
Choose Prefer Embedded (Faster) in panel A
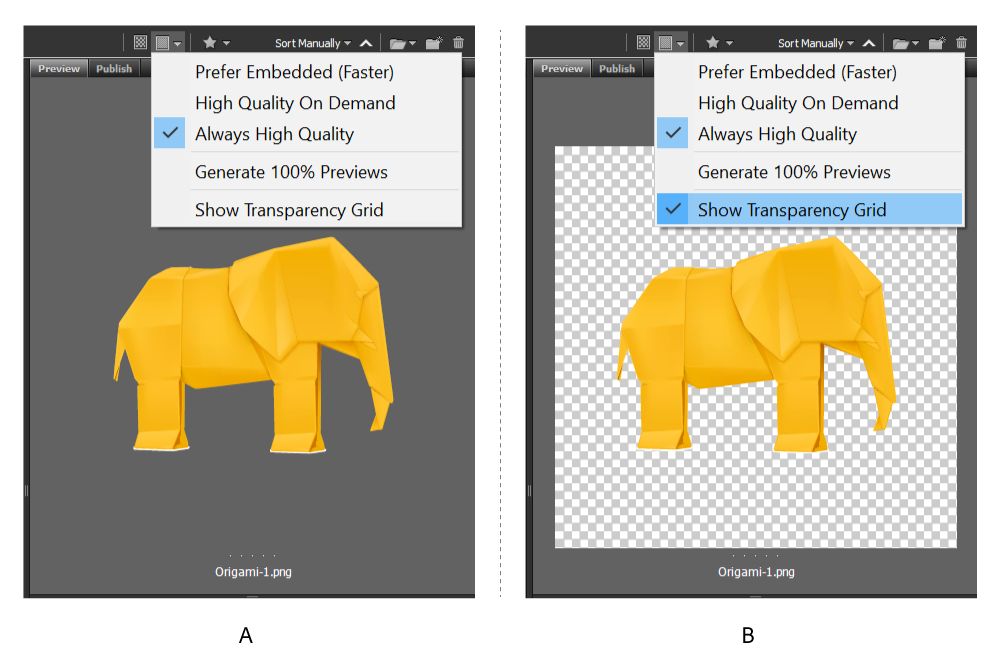point(307,72)
